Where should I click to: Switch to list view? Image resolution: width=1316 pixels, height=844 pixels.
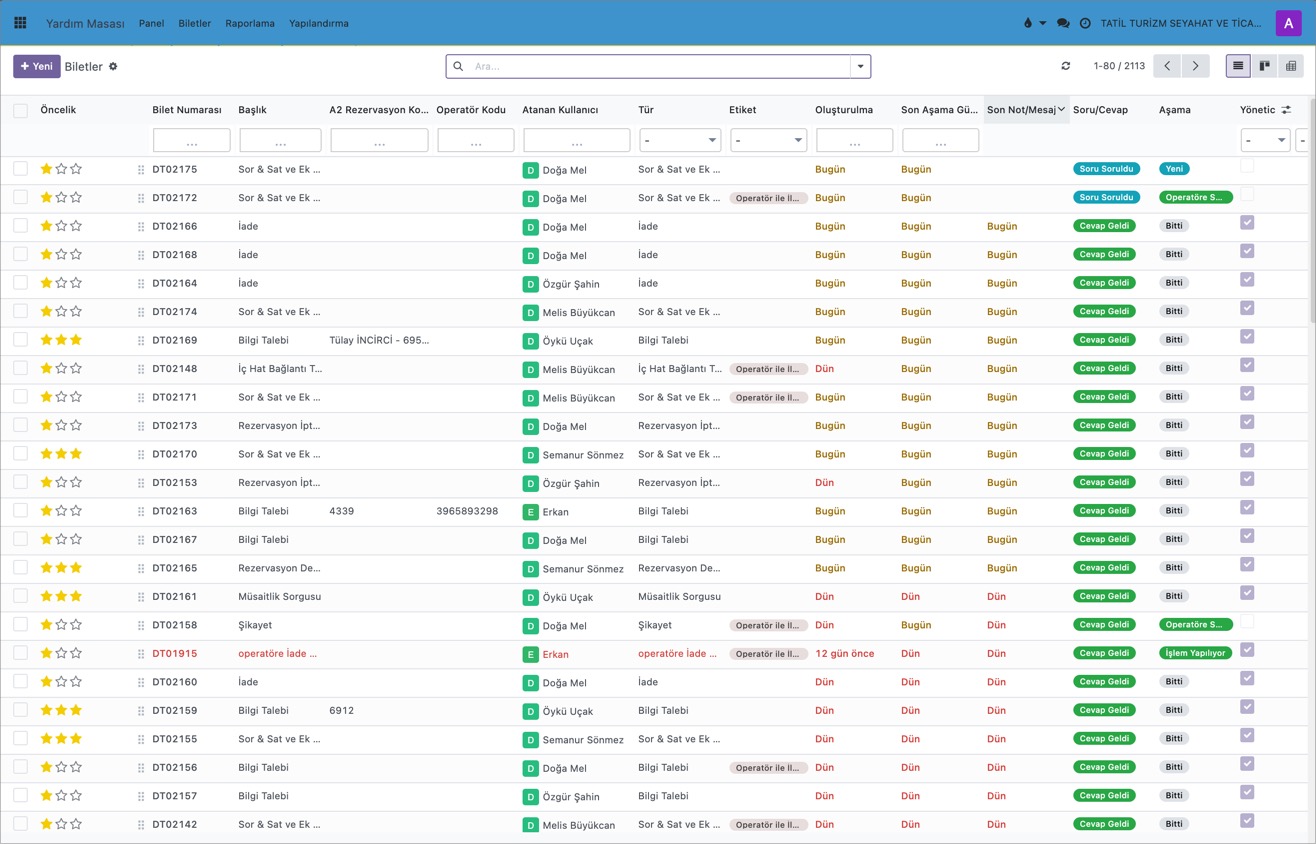tap(1238, 66)
